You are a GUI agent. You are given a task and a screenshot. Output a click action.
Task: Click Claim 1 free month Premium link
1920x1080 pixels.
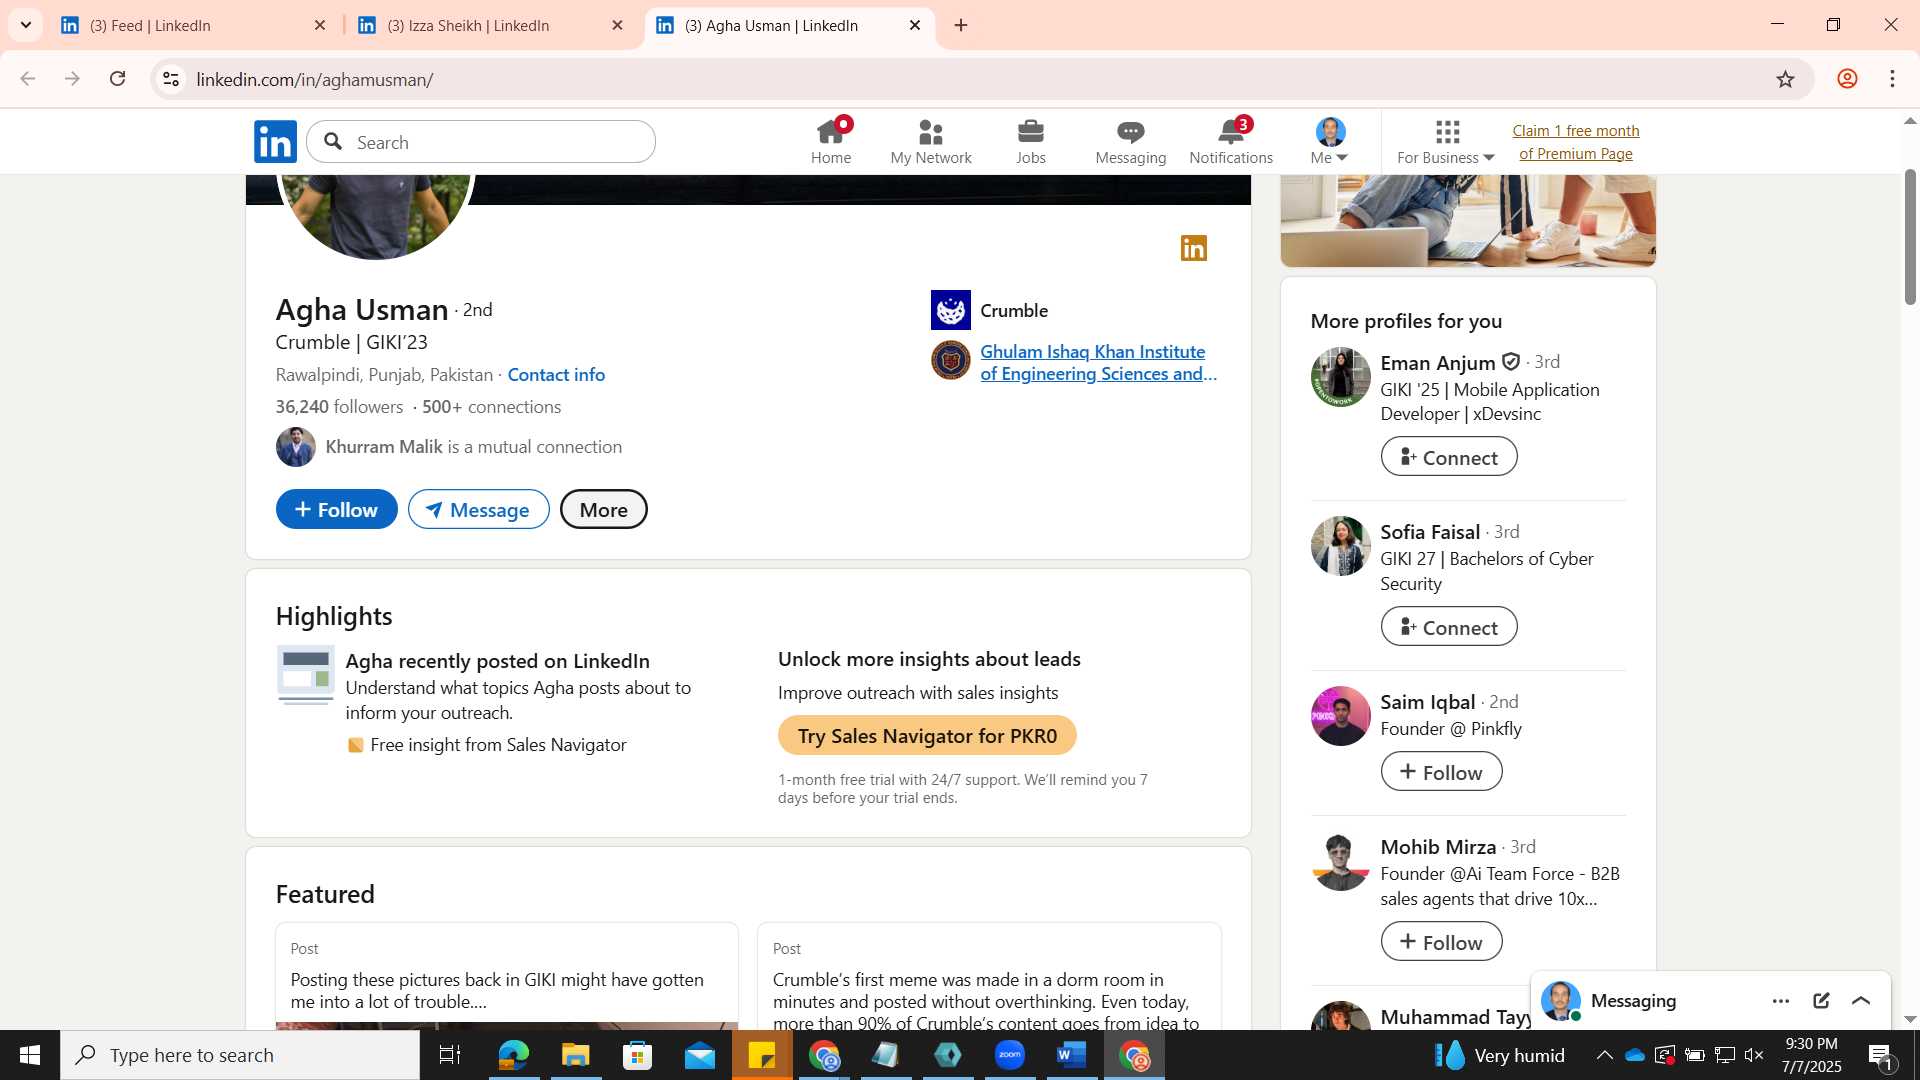(1576, 142)
